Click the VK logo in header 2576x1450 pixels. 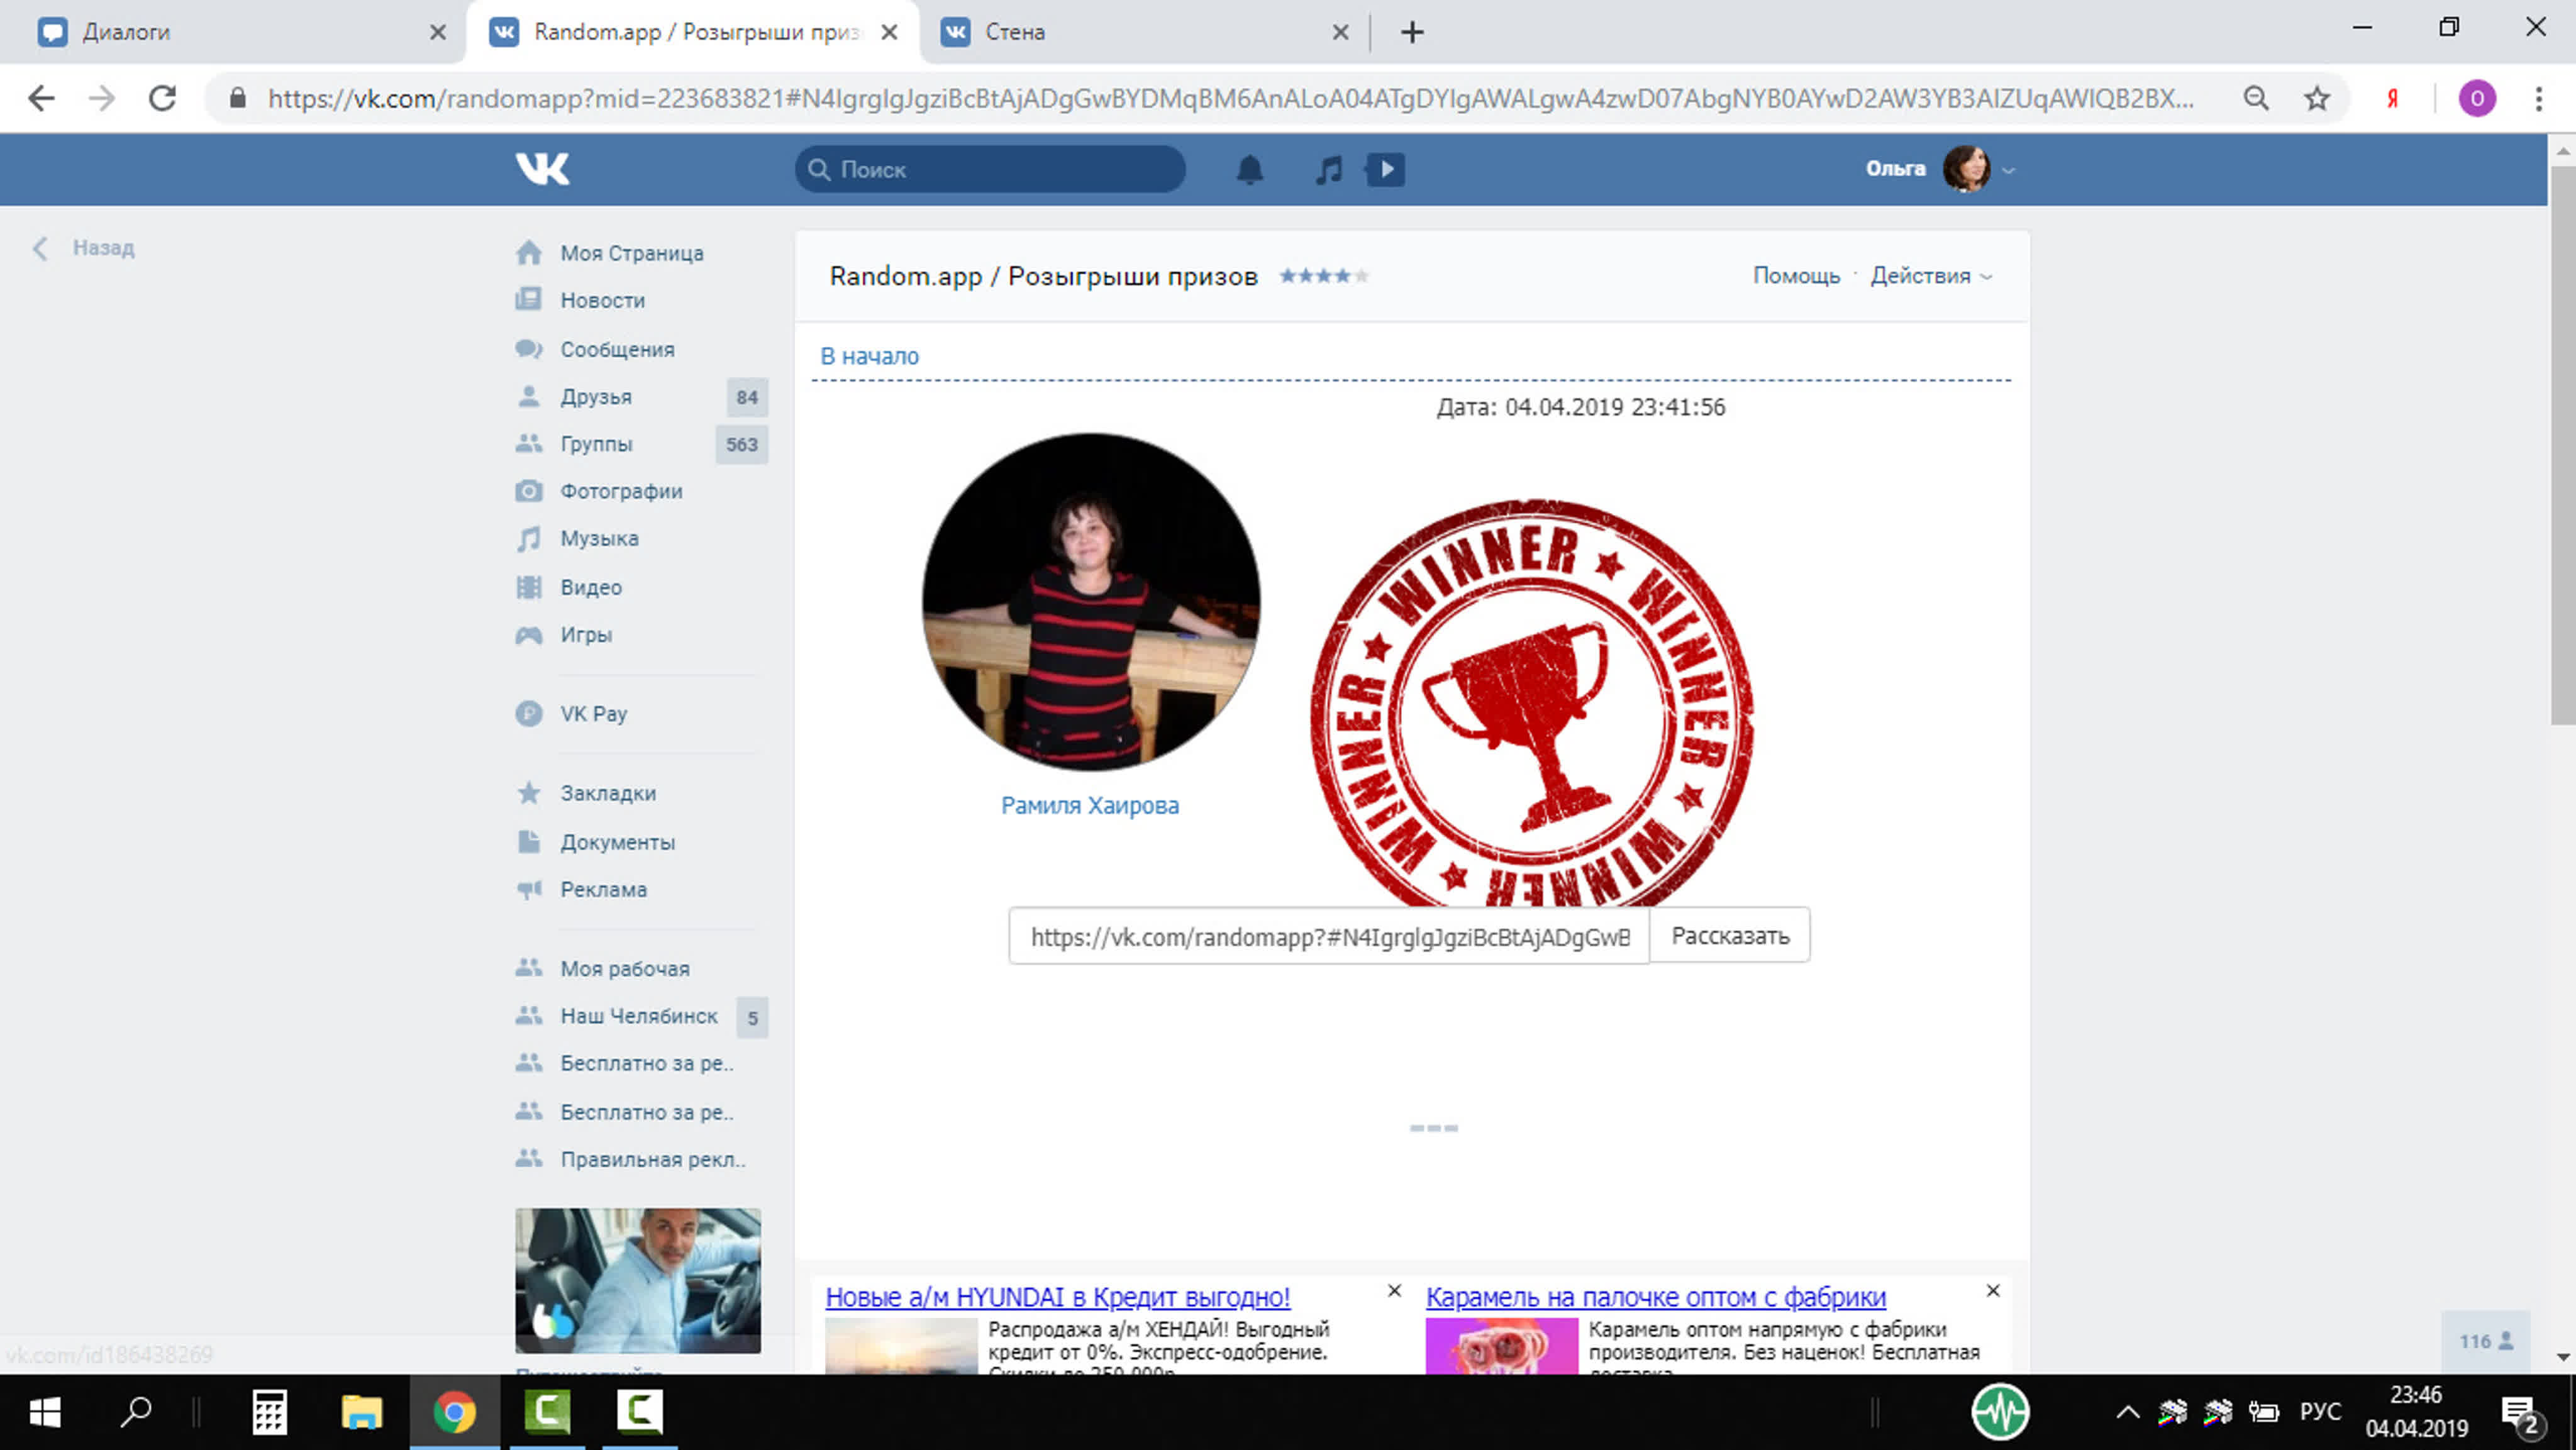tap(542, 169)
